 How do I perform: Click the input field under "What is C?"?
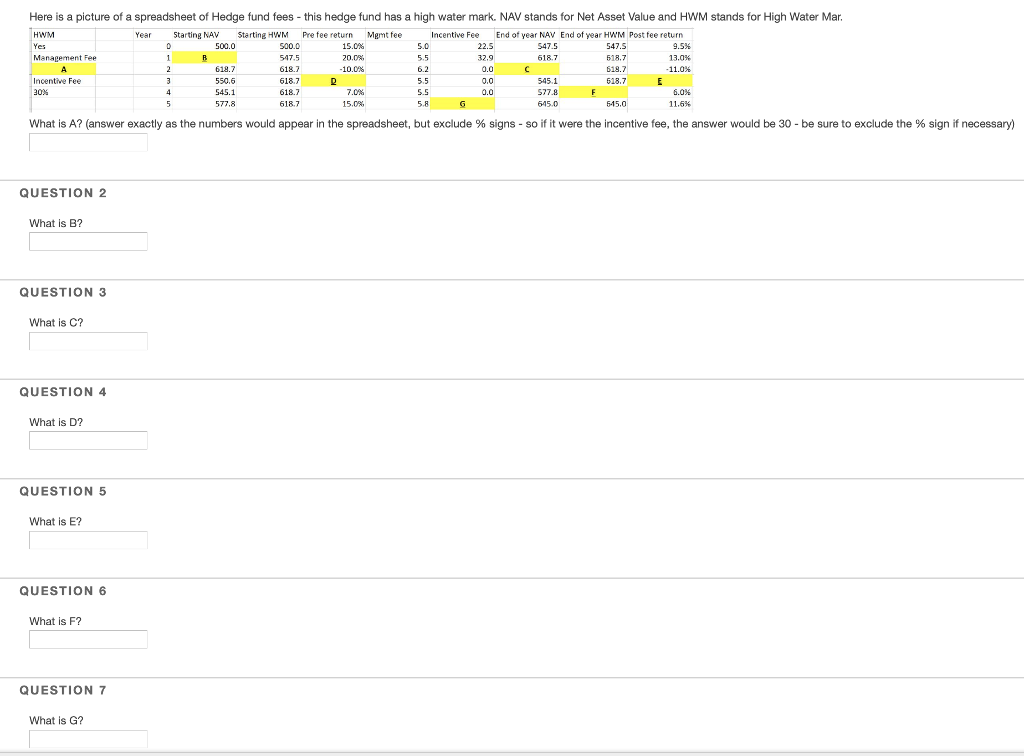coord(88,341)
